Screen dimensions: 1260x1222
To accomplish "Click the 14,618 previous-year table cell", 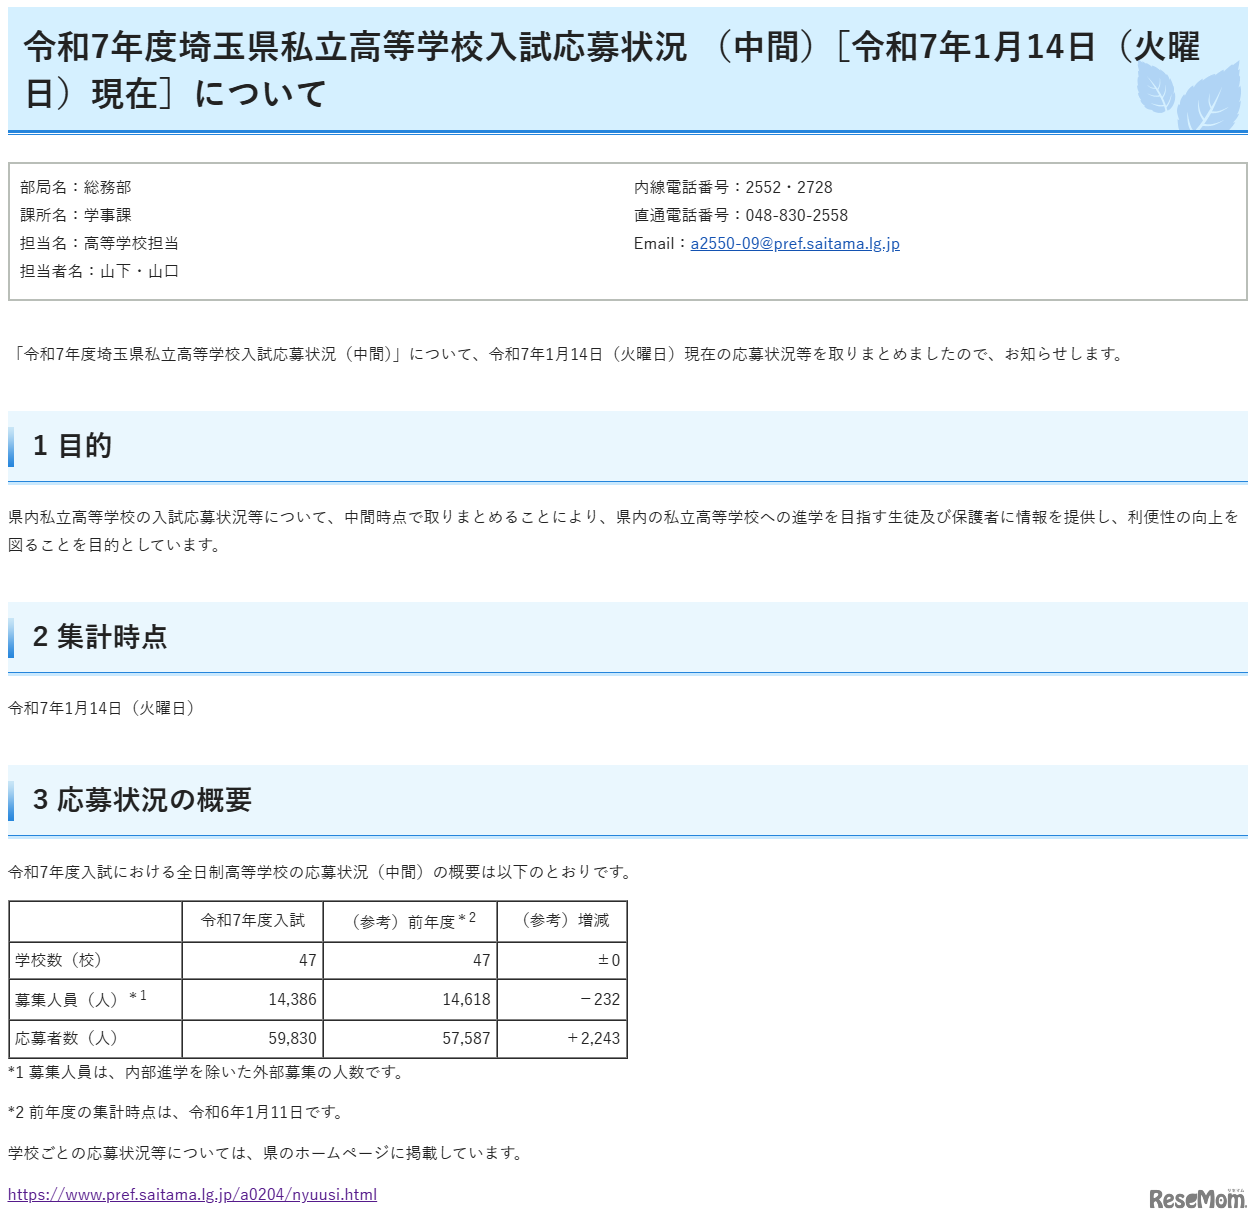I will coord(466,999).
